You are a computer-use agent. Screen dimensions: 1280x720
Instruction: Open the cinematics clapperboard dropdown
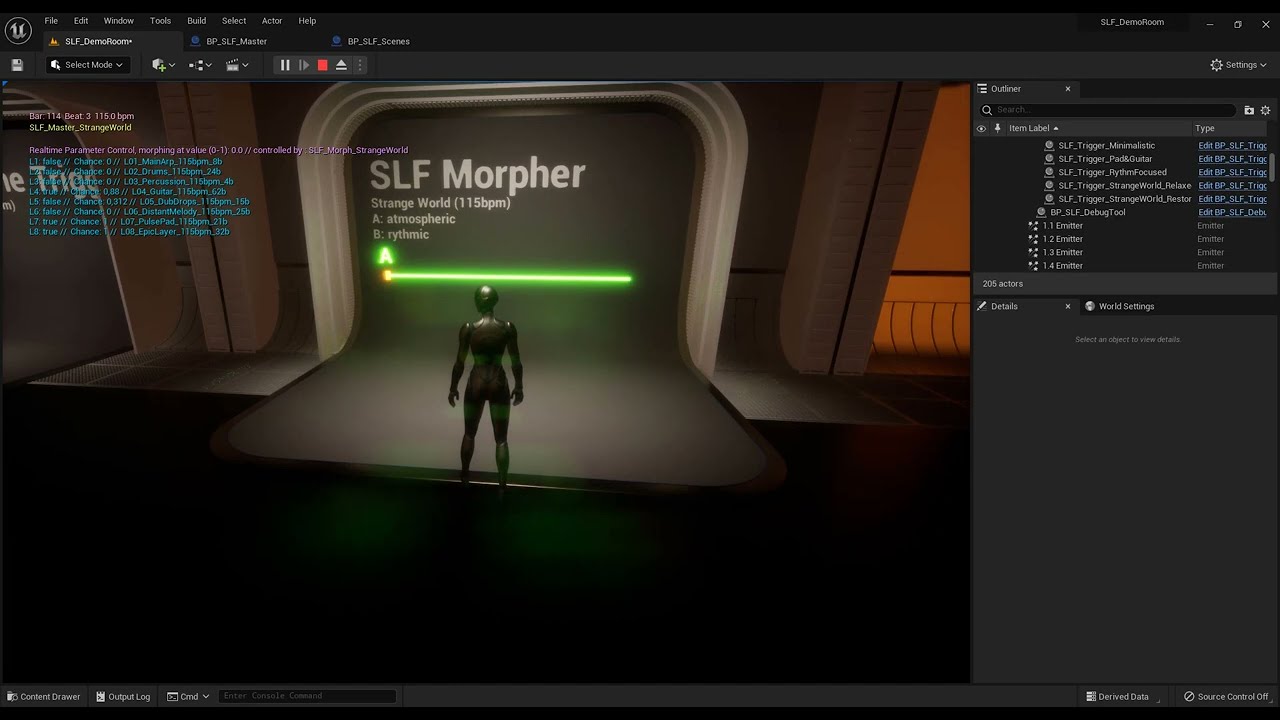[237, 65]
